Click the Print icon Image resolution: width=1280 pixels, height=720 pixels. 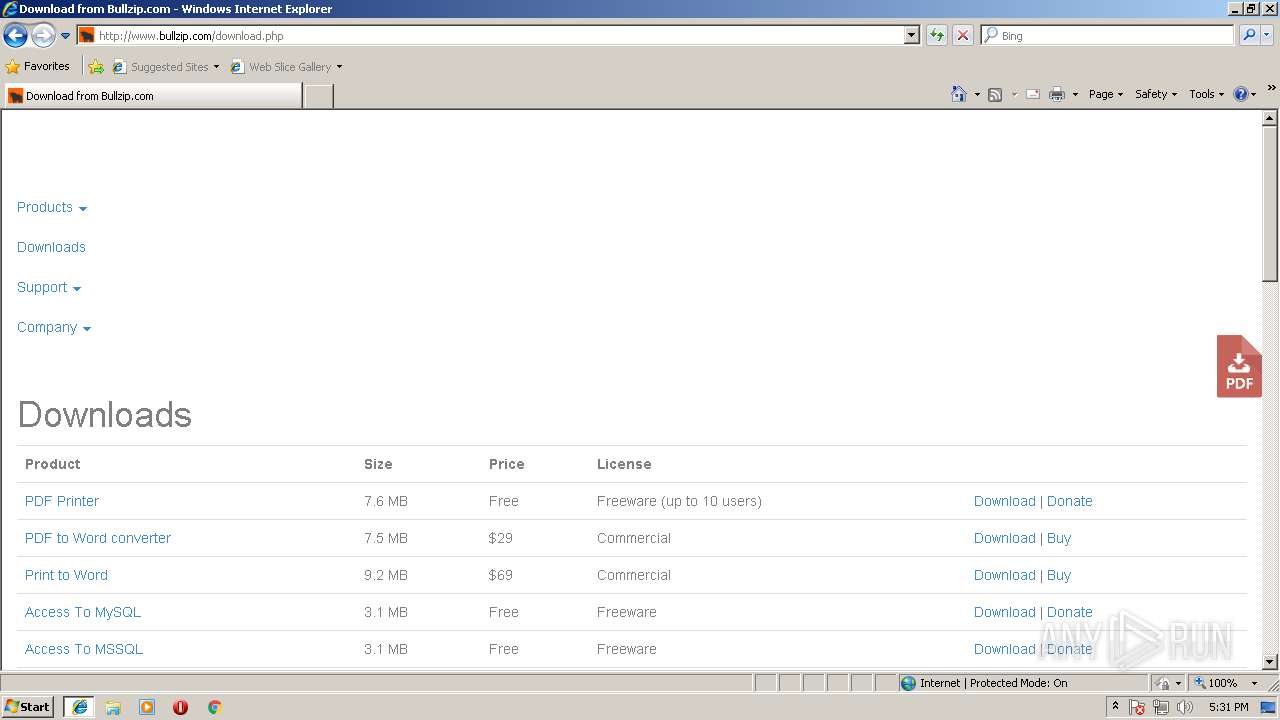(1057, 94)
